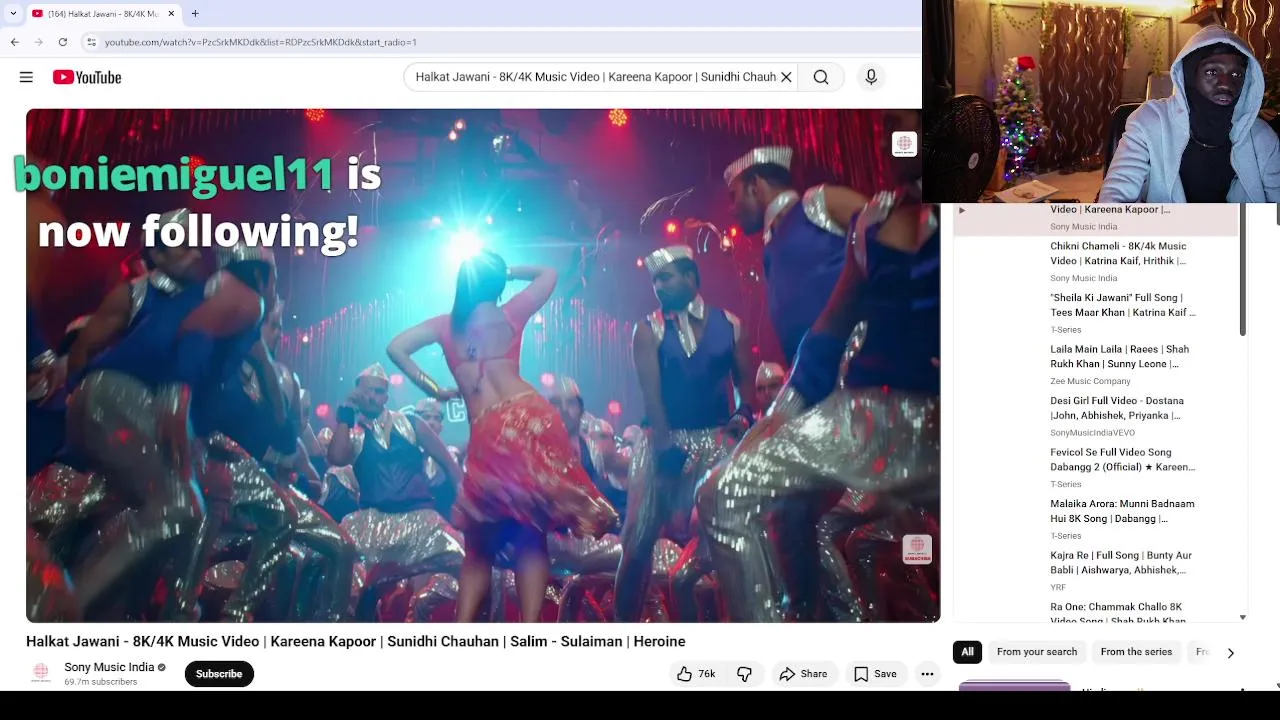
Task: Play Ra One Chammak Challo from playlist
Action: 1096,611
